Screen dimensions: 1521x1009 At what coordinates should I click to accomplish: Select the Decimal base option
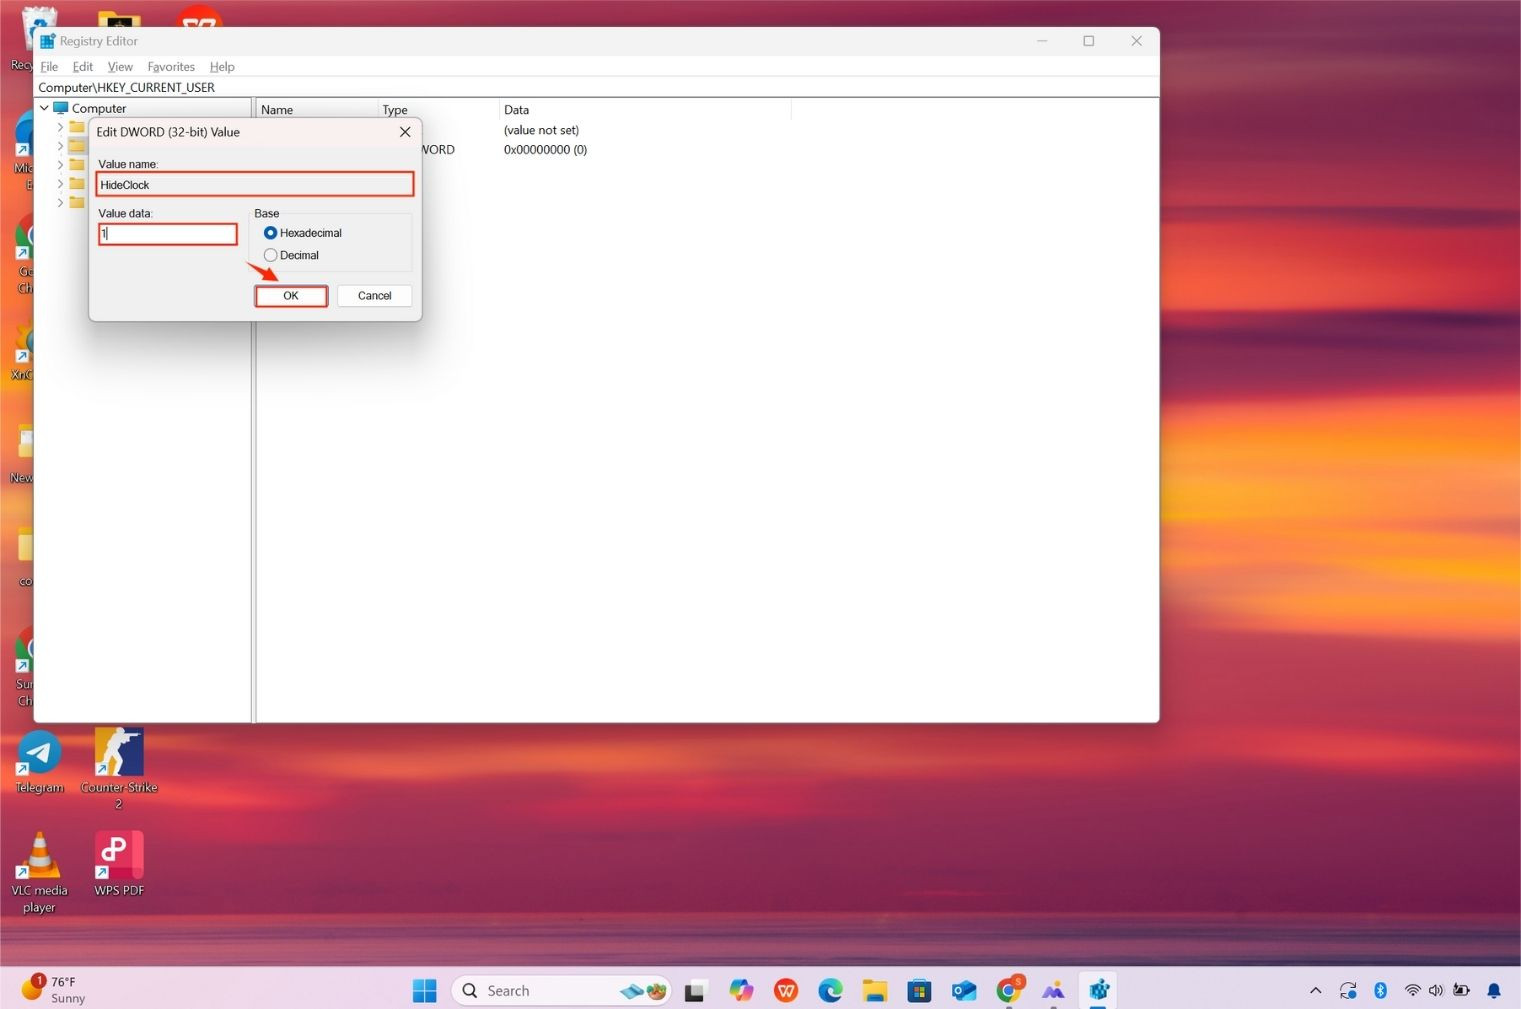270,255
